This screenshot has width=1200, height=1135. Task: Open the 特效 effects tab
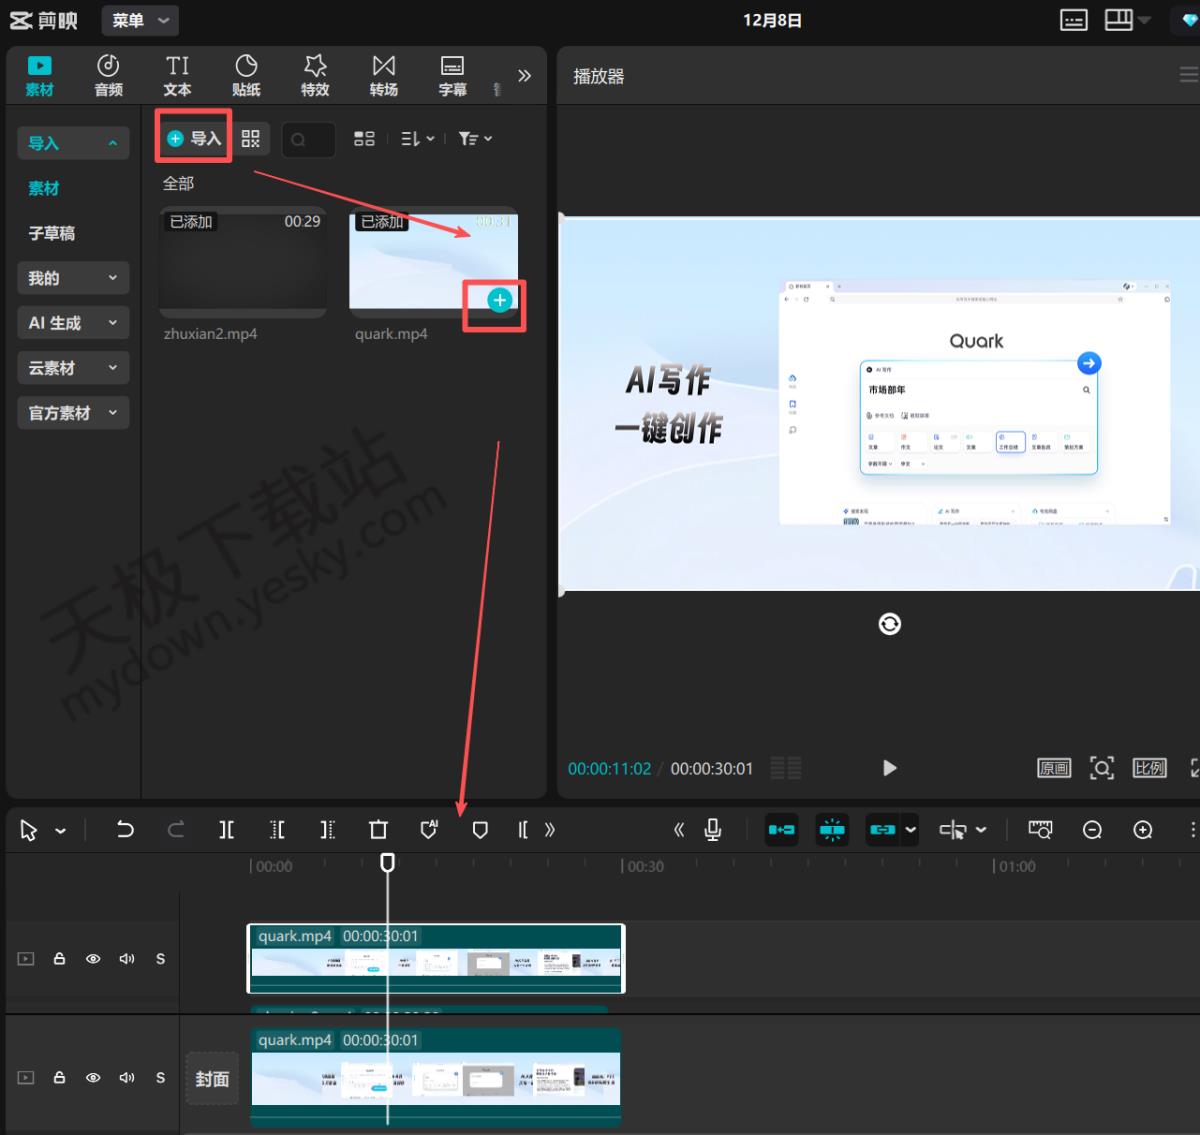pos(315,76)
